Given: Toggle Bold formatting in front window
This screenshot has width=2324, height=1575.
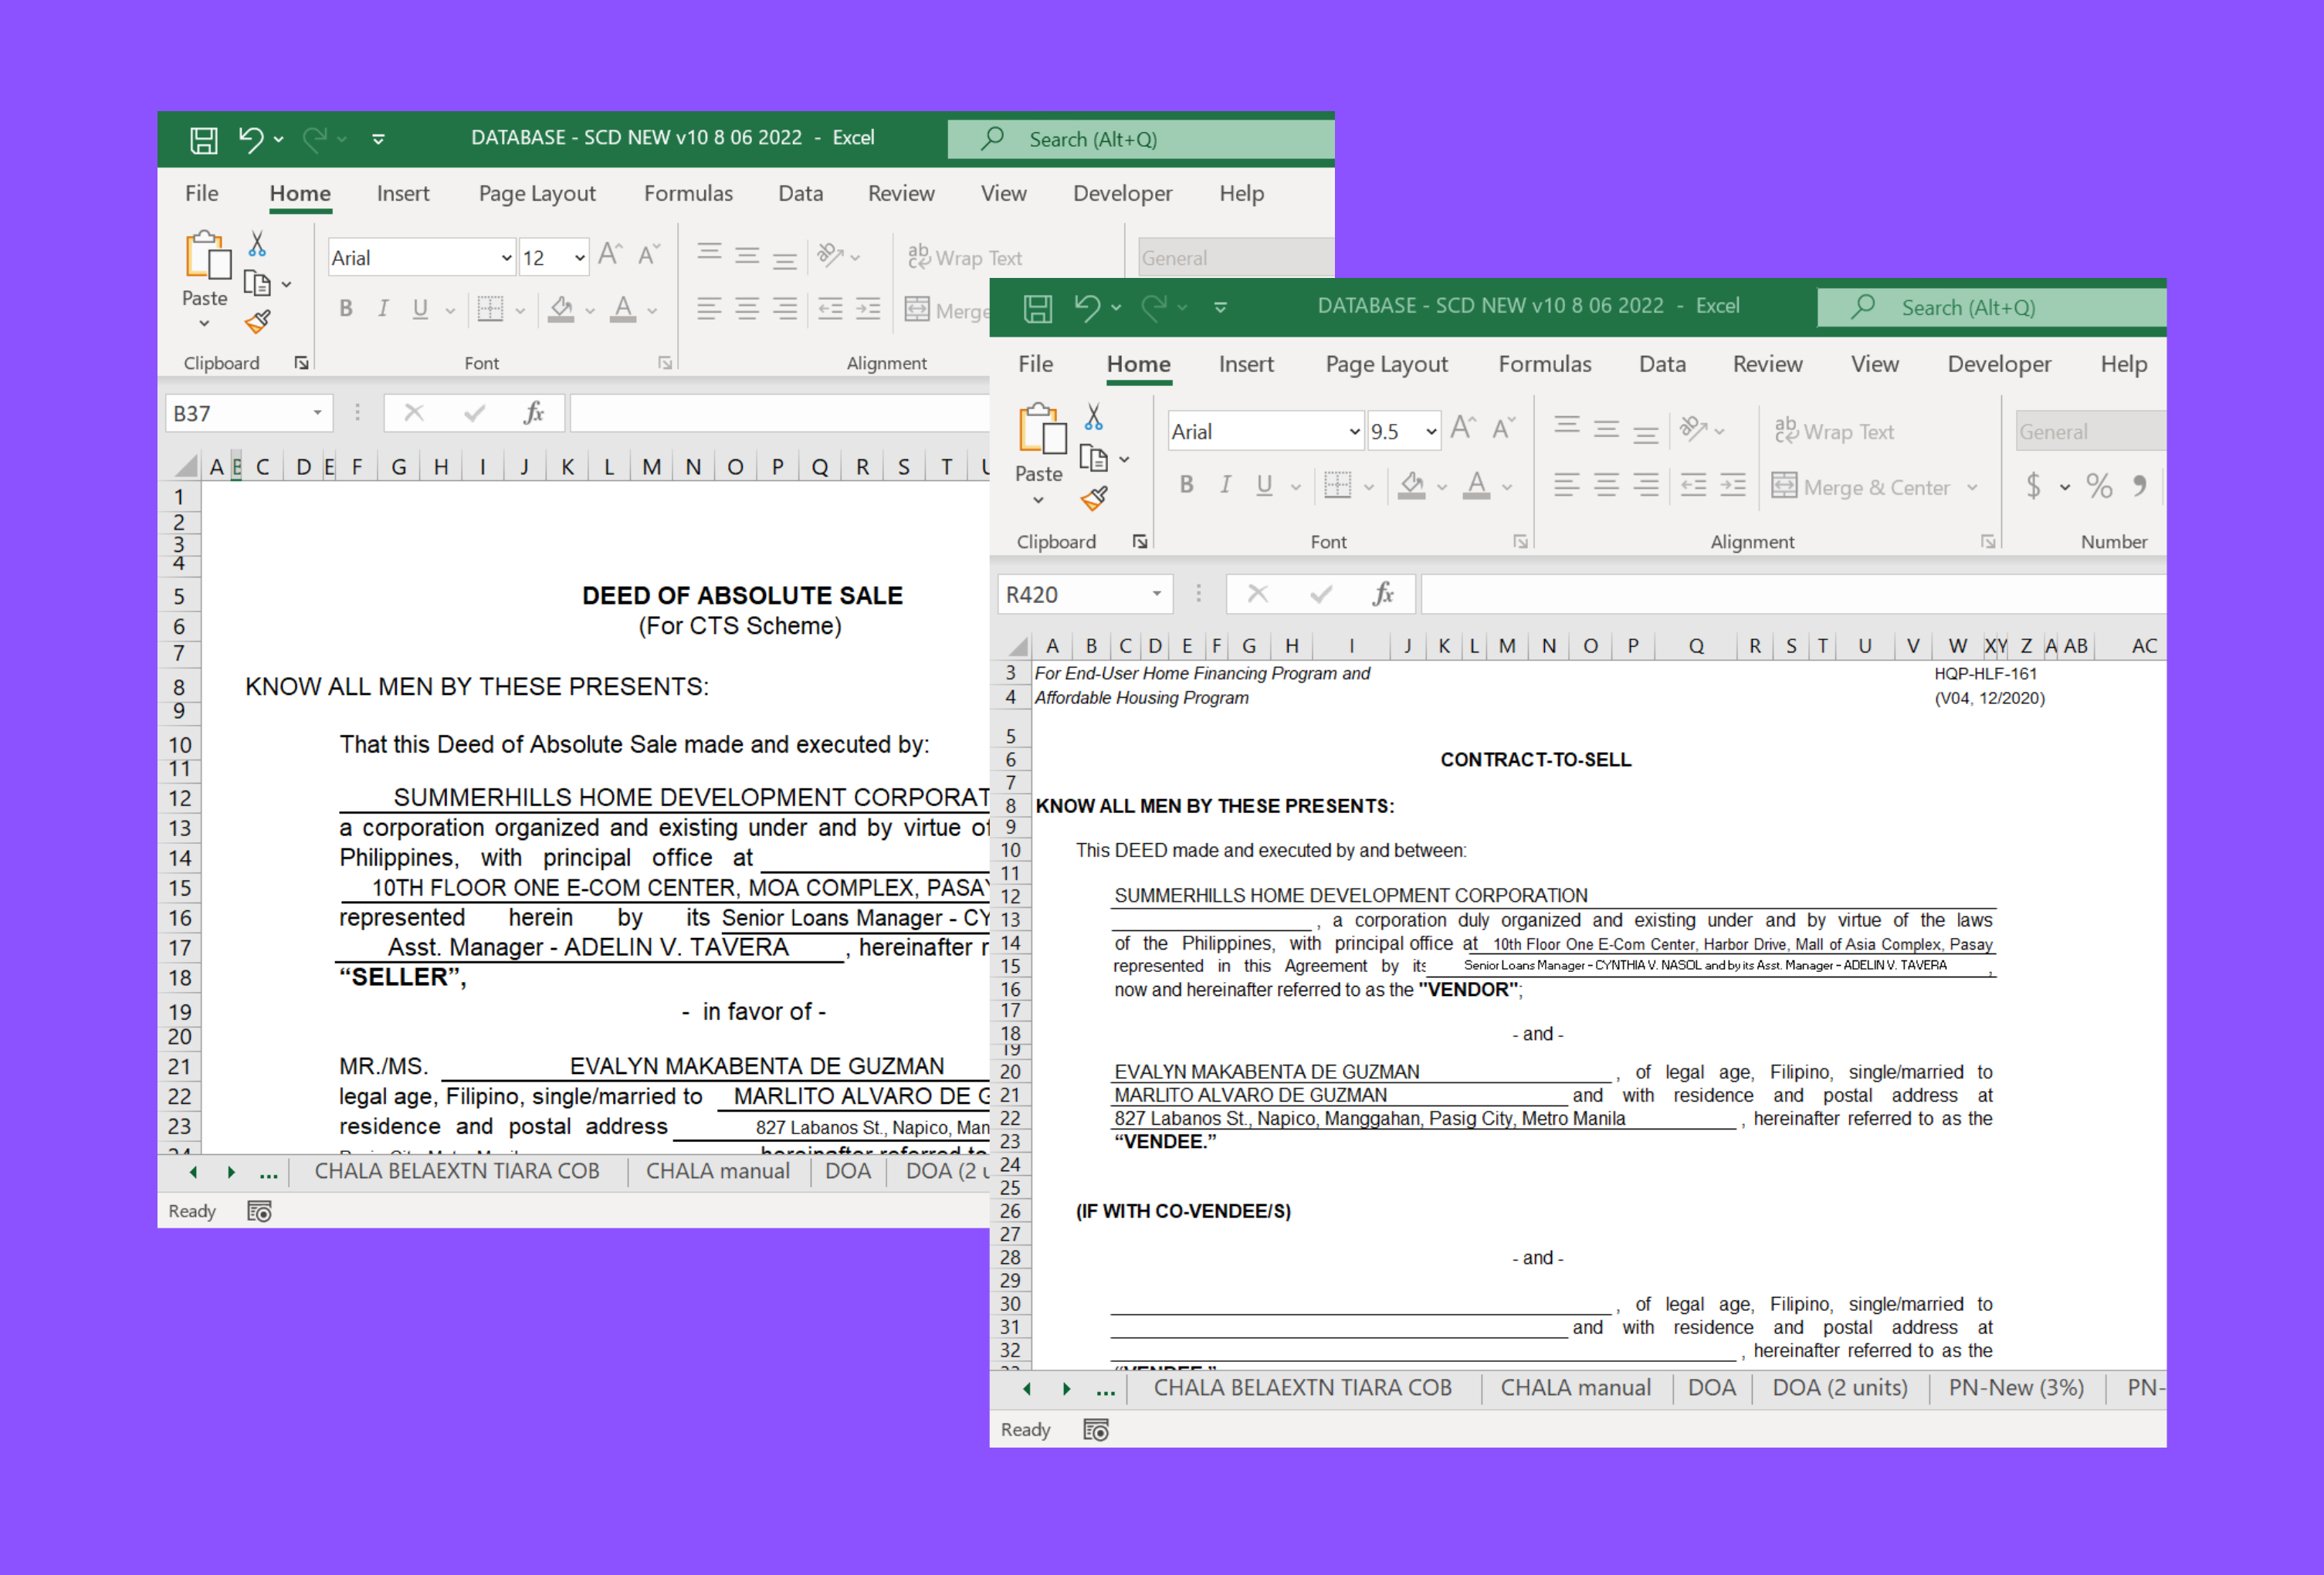Looking at the screenshot, I should point(1186,485).
